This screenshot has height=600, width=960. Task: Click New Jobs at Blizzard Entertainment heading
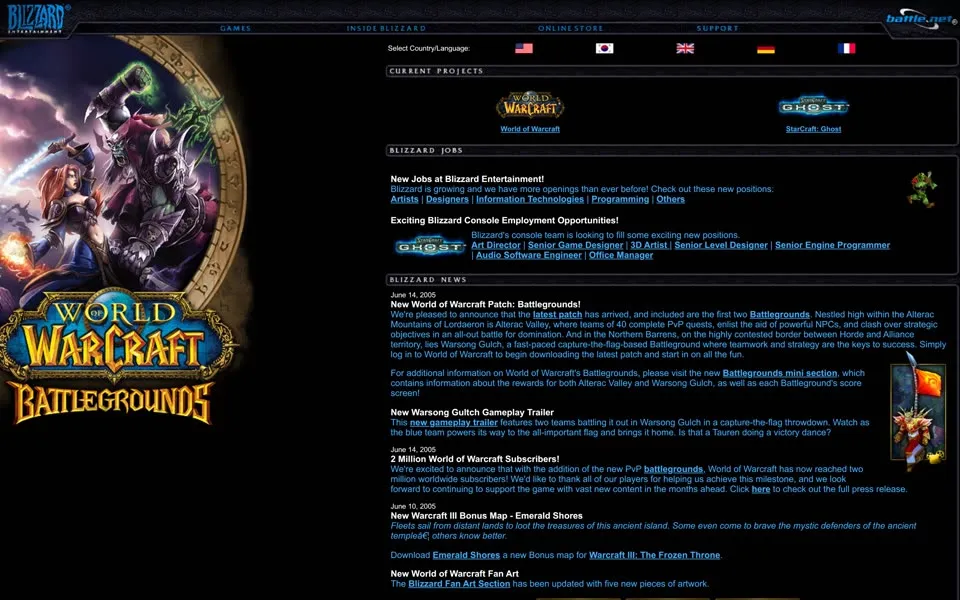pos(467,179)
